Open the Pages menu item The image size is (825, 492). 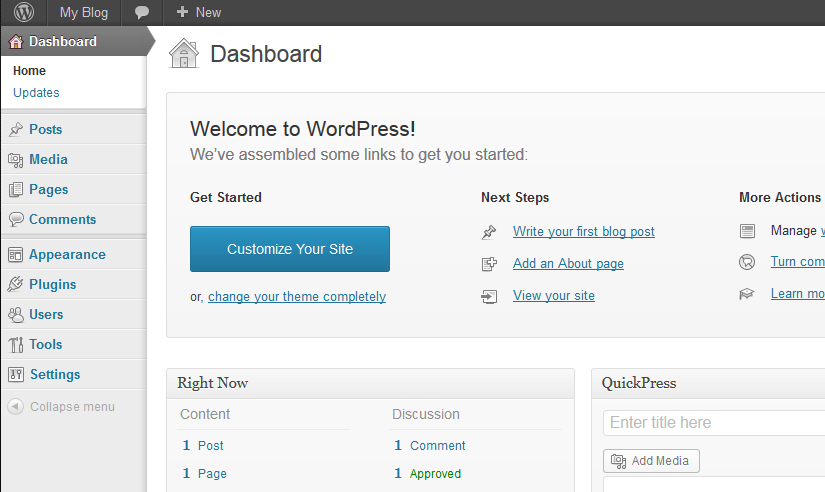click(x=49, y=189)
